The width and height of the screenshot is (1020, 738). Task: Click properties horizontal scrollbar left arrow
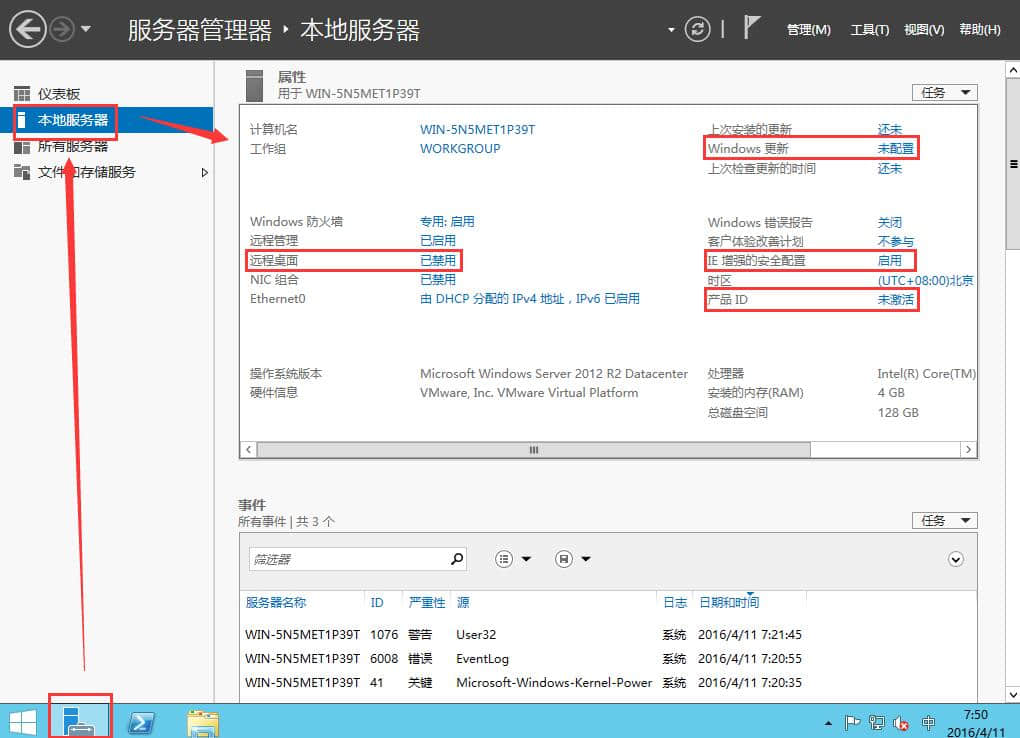[248, 450]
